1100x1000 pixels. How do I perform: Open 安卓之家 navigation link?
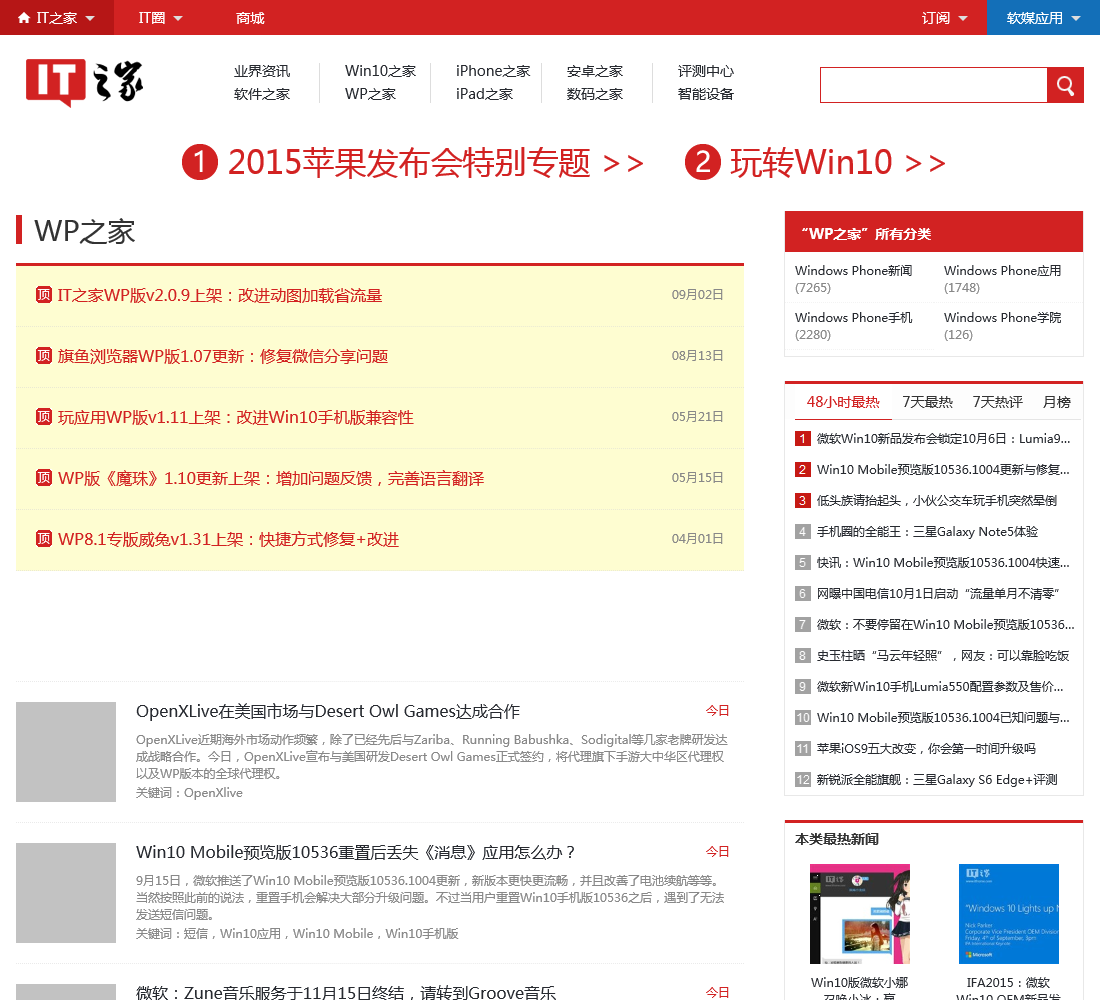pyautogui.click(x=595, y=71)
